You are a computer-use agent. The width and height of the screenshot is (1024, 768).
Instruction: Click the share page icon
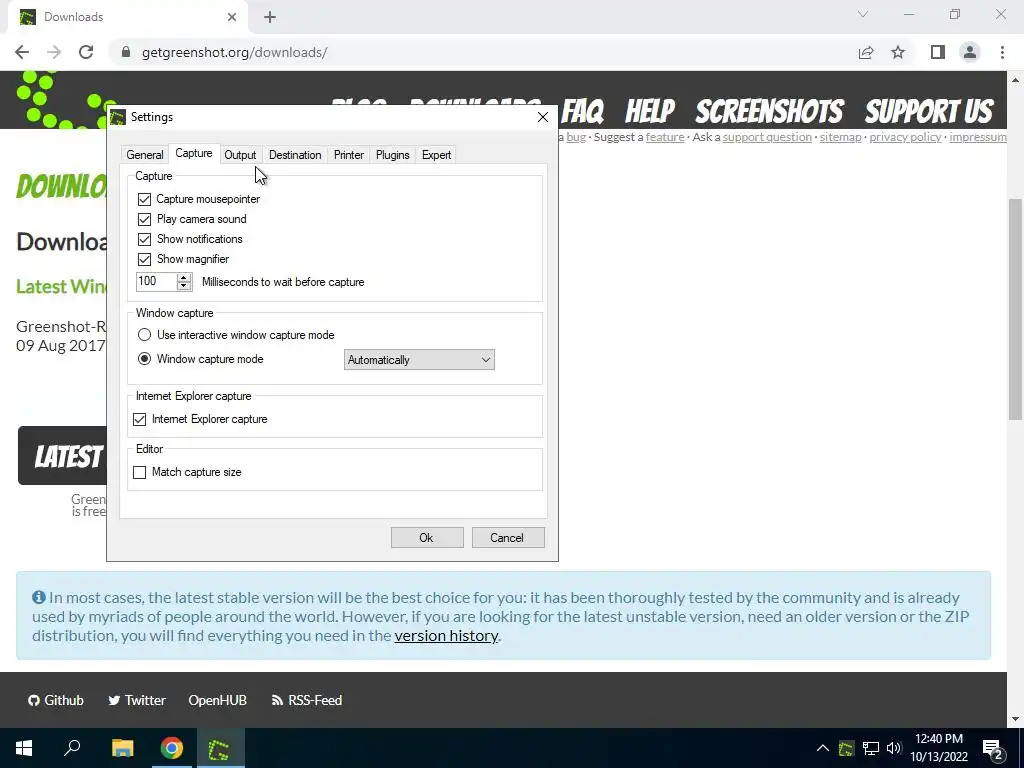(866, 52)
